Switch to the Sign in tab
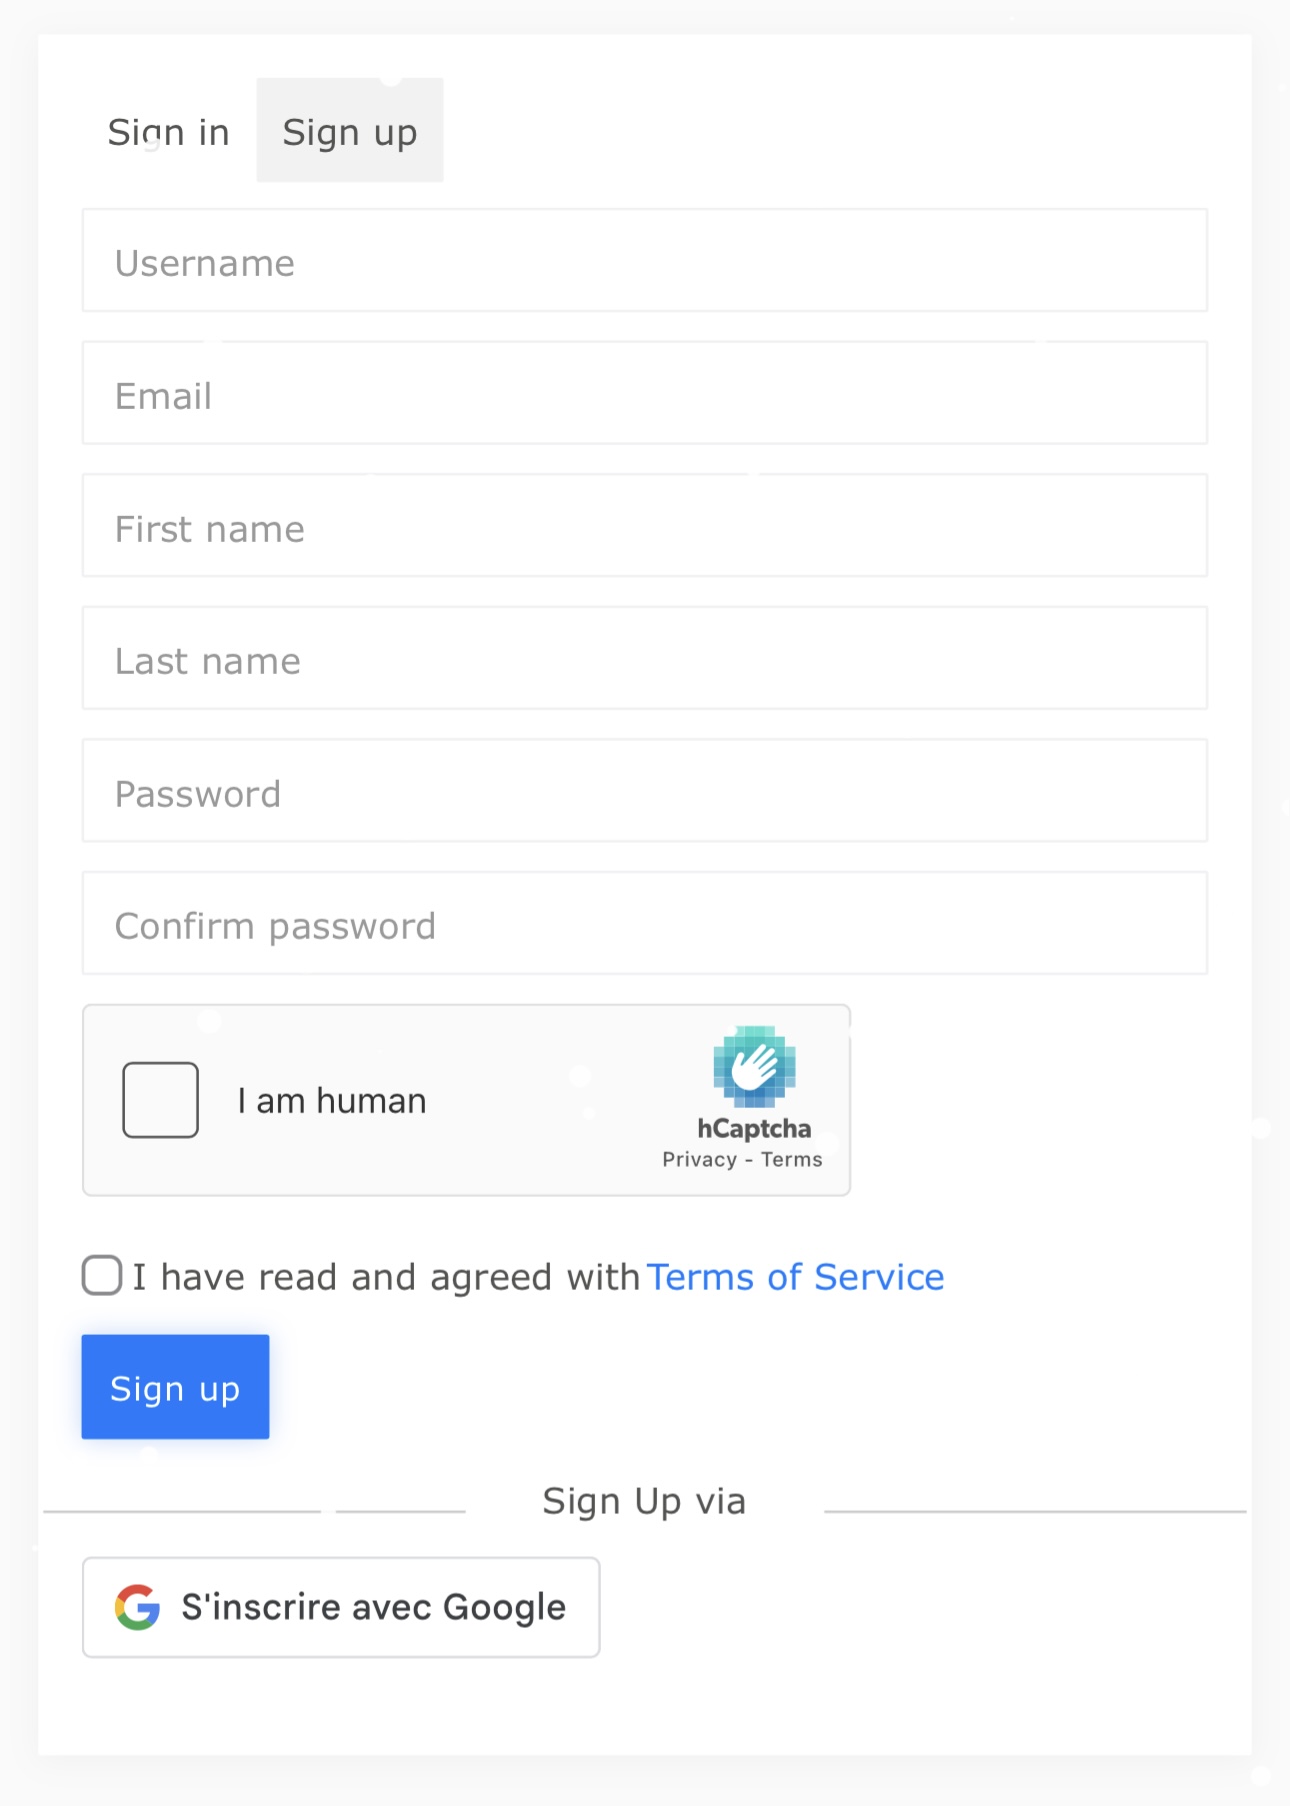The width and height of the screenshot is (1290, 1806). [168, 132]
